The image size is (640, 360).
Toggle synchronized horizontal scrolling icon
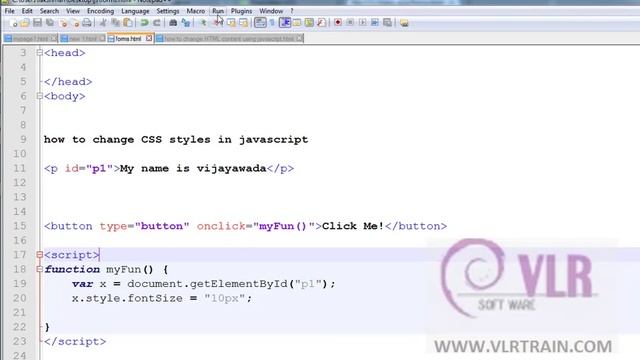click(x=244, y=23)
